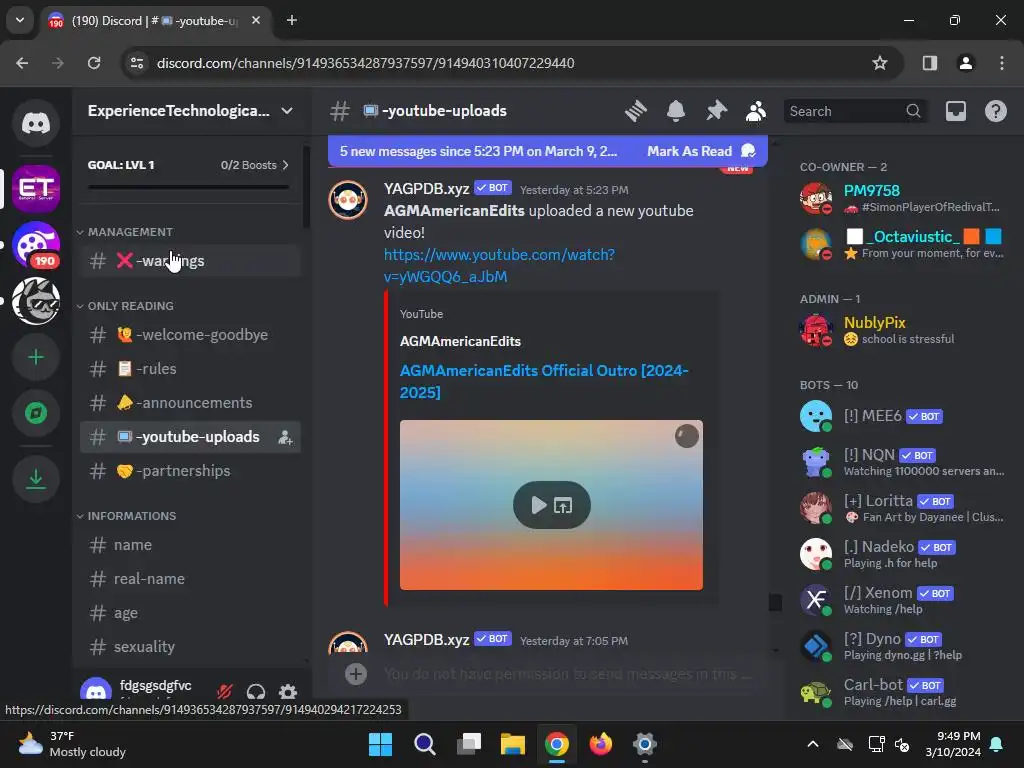Open the -warnings channel
This screenshot has width=1024, height=768.
point(190,261)
